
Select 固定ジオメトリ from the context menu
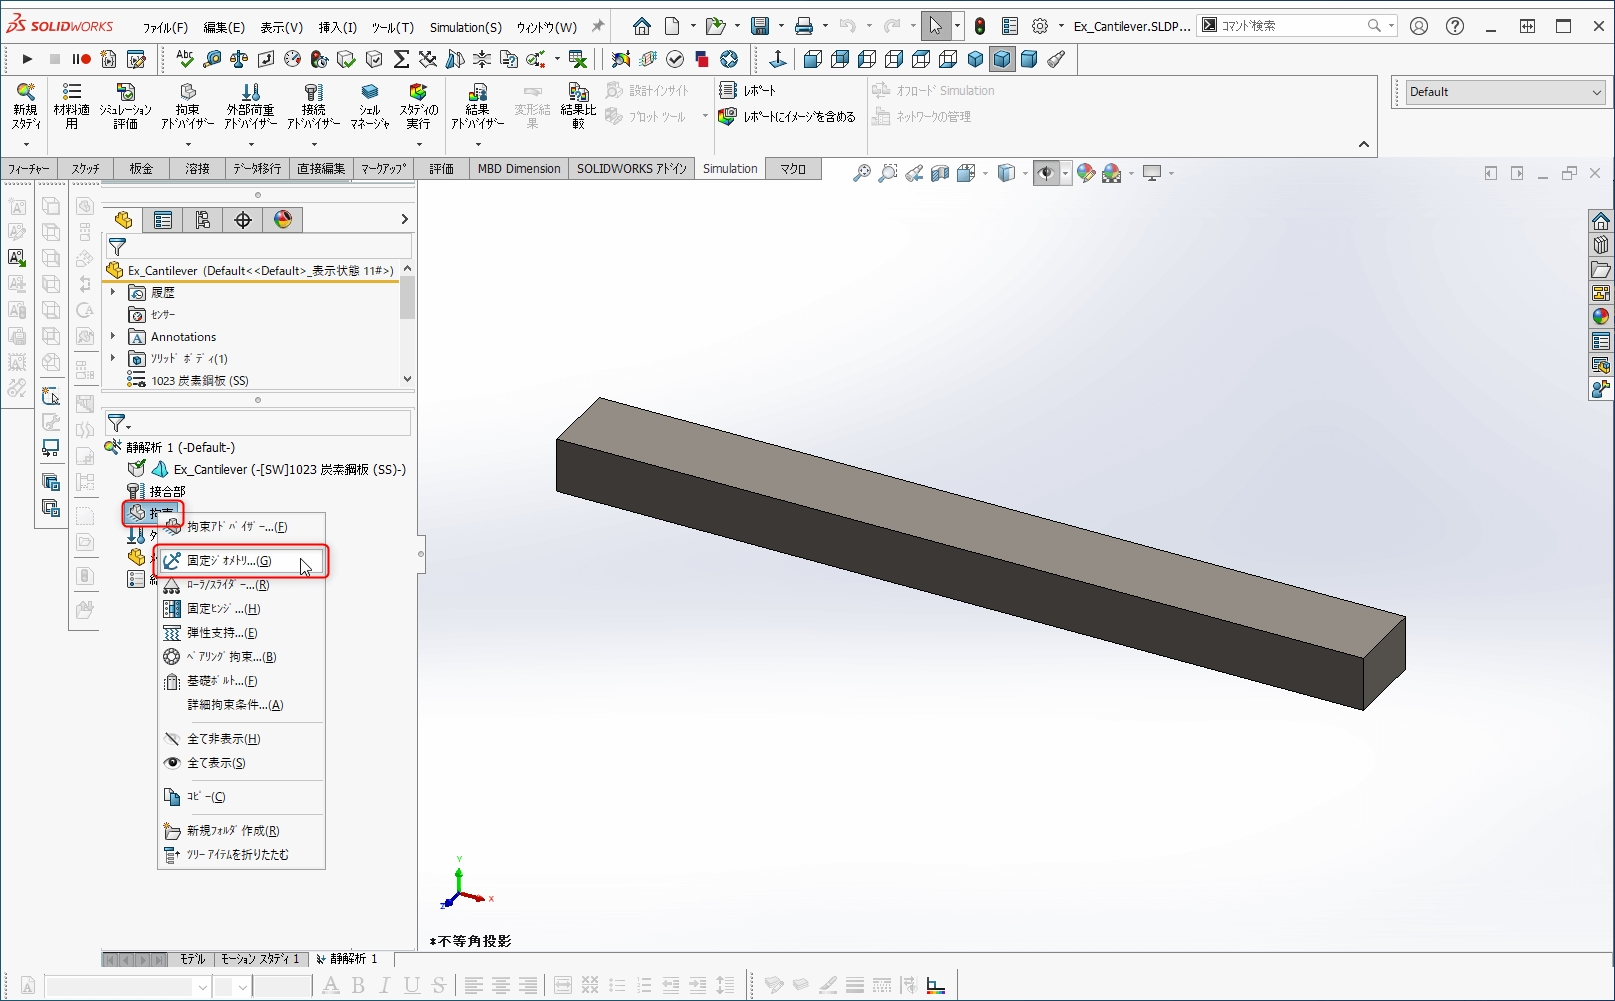(x=228, y=560)
